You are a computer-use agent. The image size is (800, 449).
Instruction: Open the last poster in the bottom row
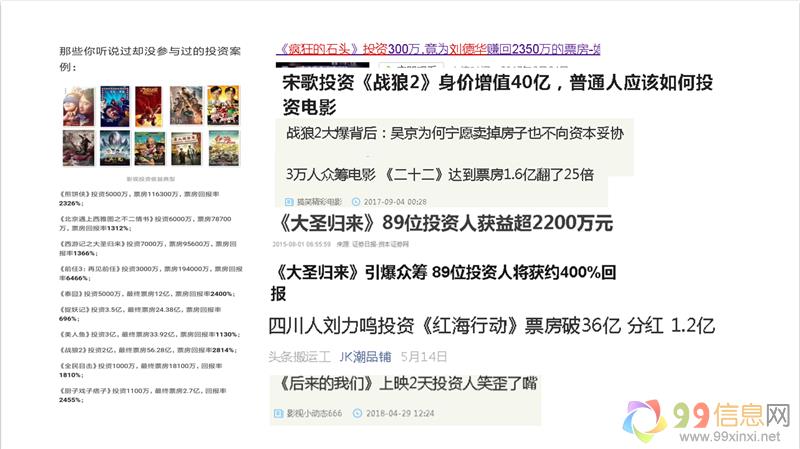point(224,148)
